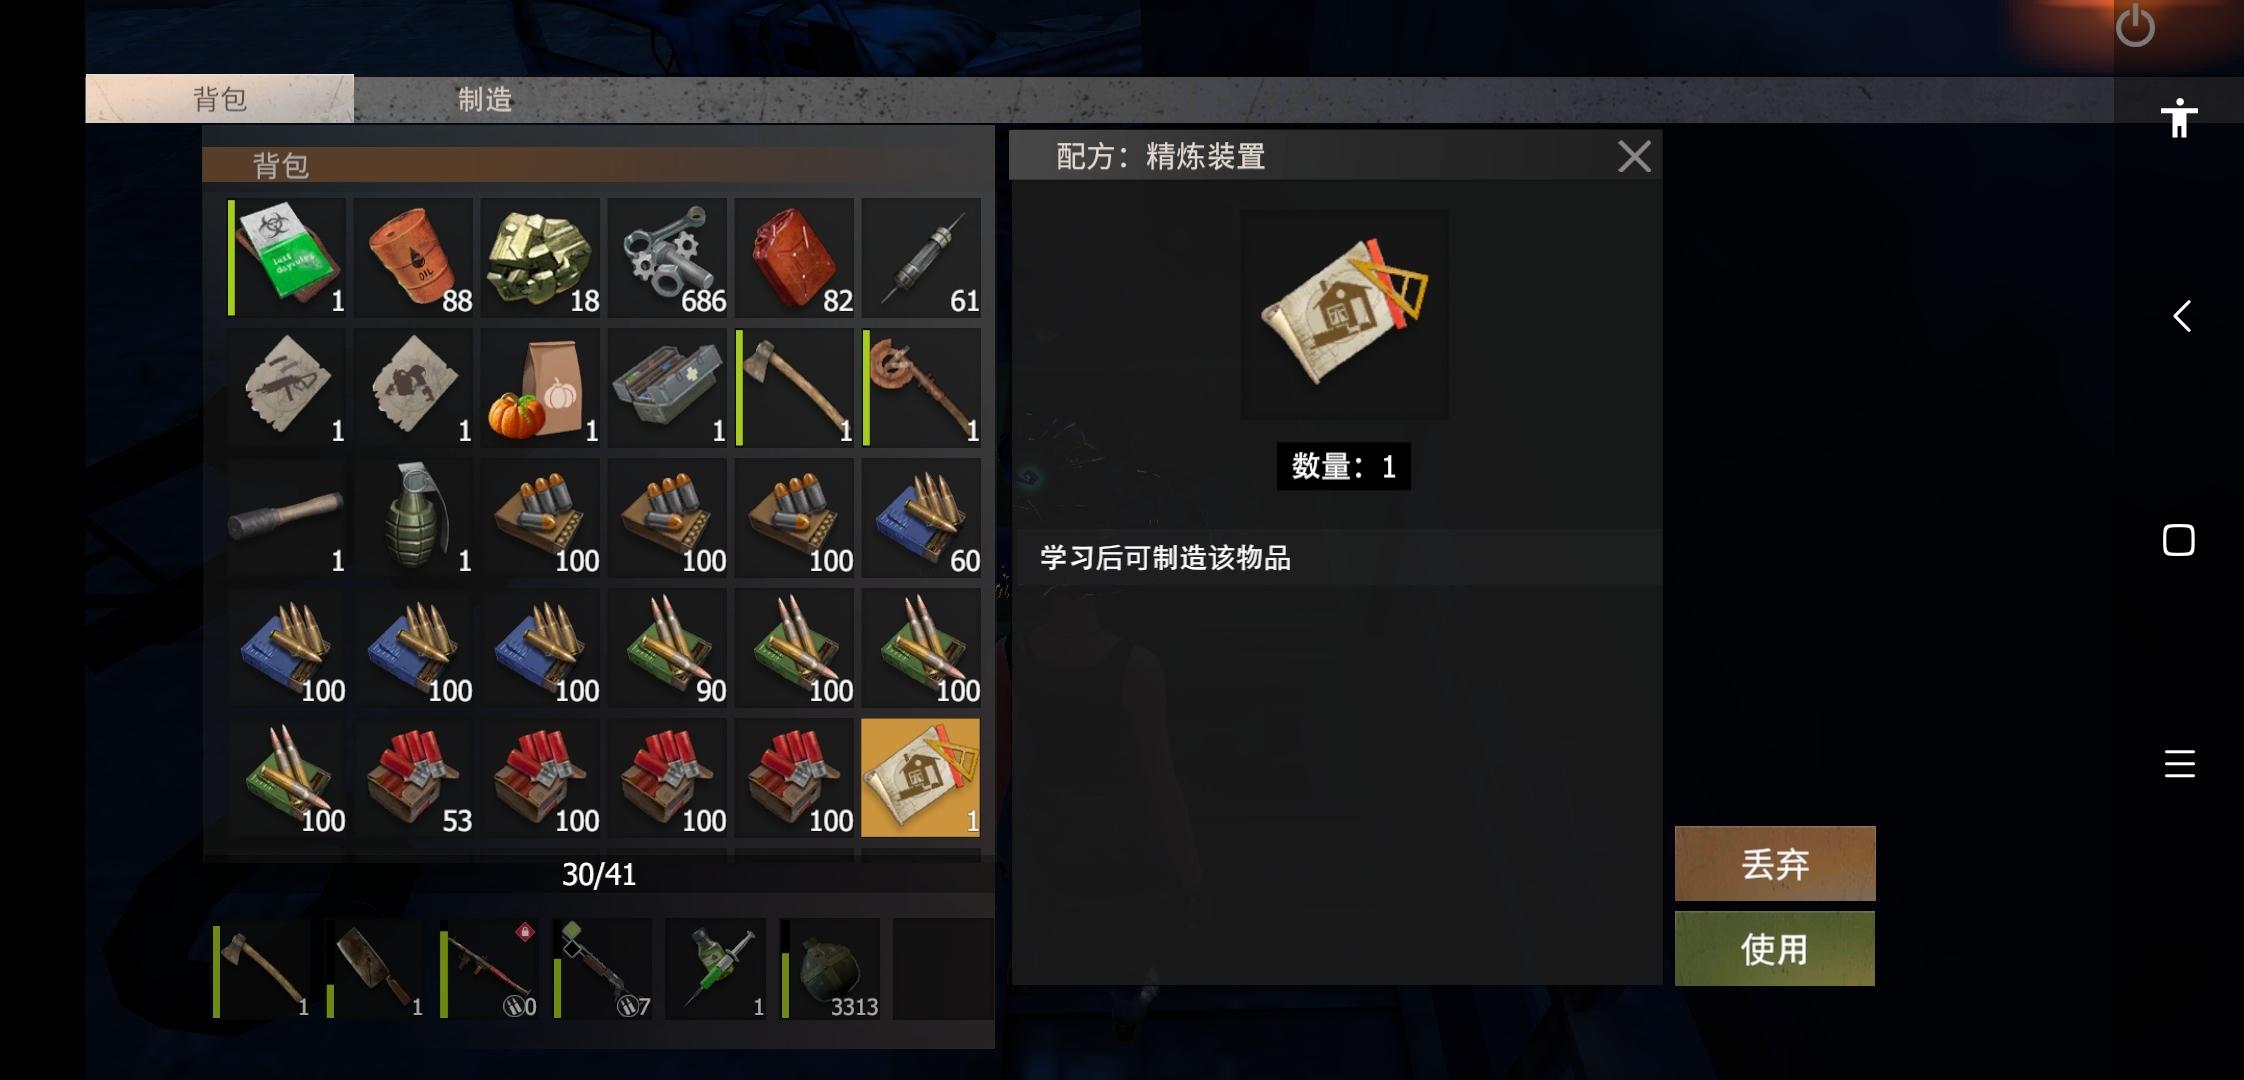This screenshot has height=1080, width=2244.
Task: Click the highlighted blueprint recipe slot
Action: pos(921,778)
